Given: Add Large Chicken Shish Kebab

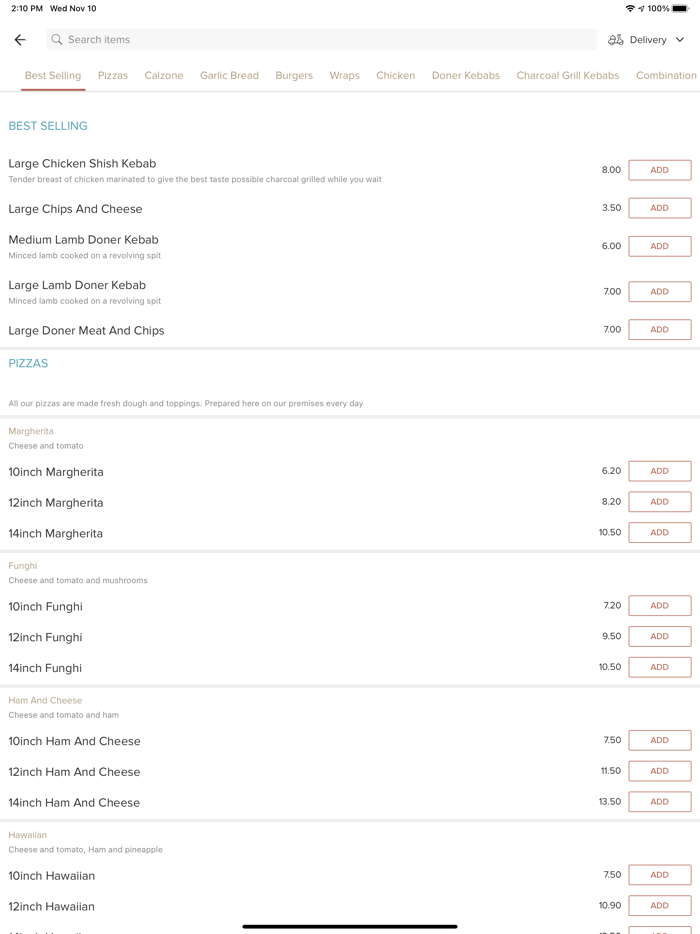Looking at the screenshot, I should 659,170.
